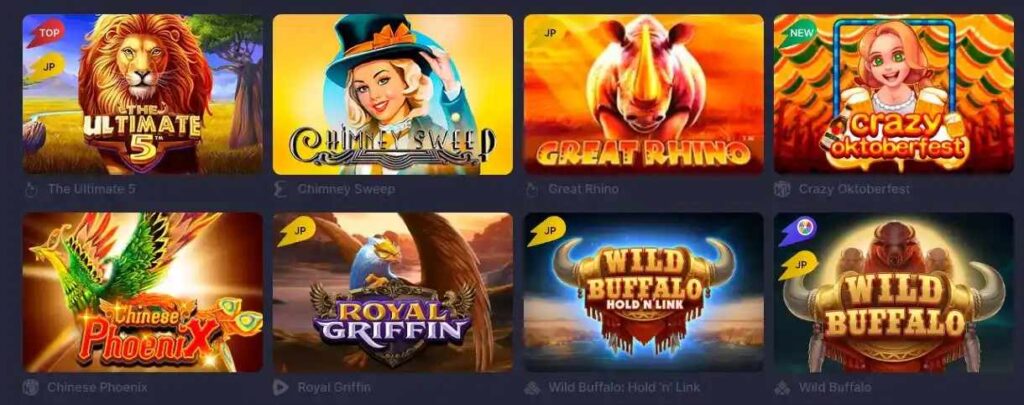
Task: Open the Chinese Phoenix title link
Action: tap(97, 387)
